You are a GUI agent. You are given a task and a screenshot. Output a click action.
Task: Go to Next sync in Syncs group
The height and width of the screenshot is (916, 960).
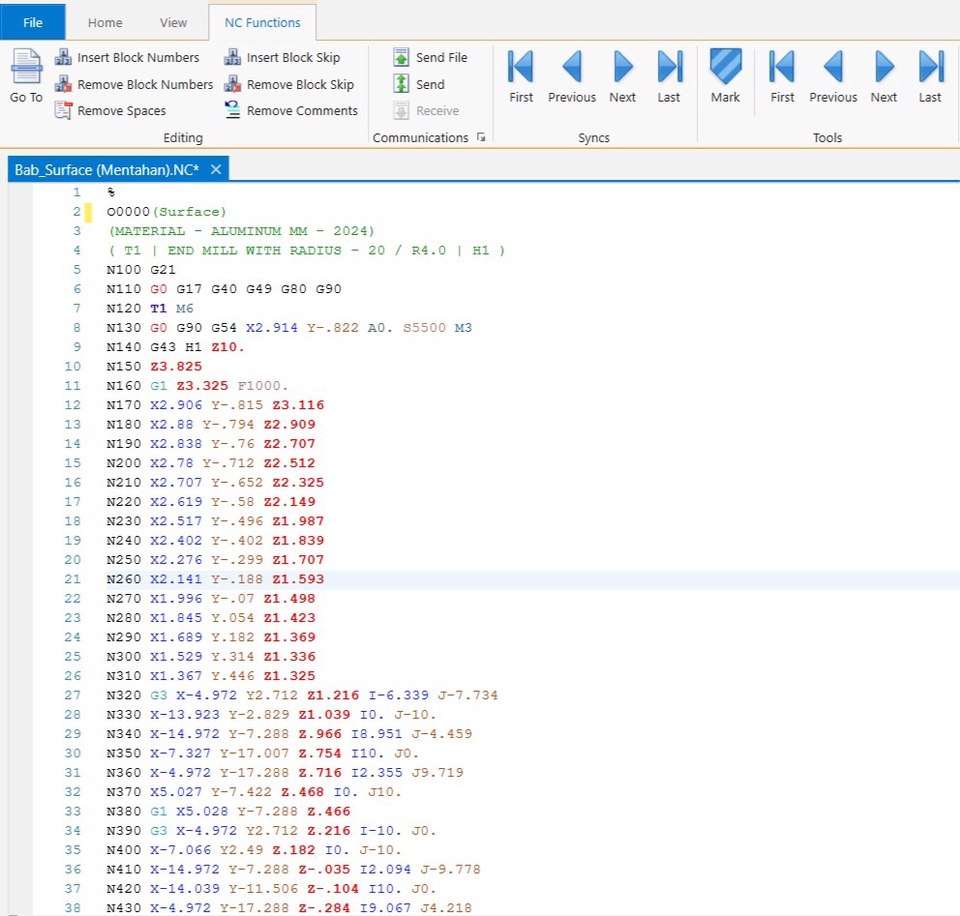(x=623, y=76)
